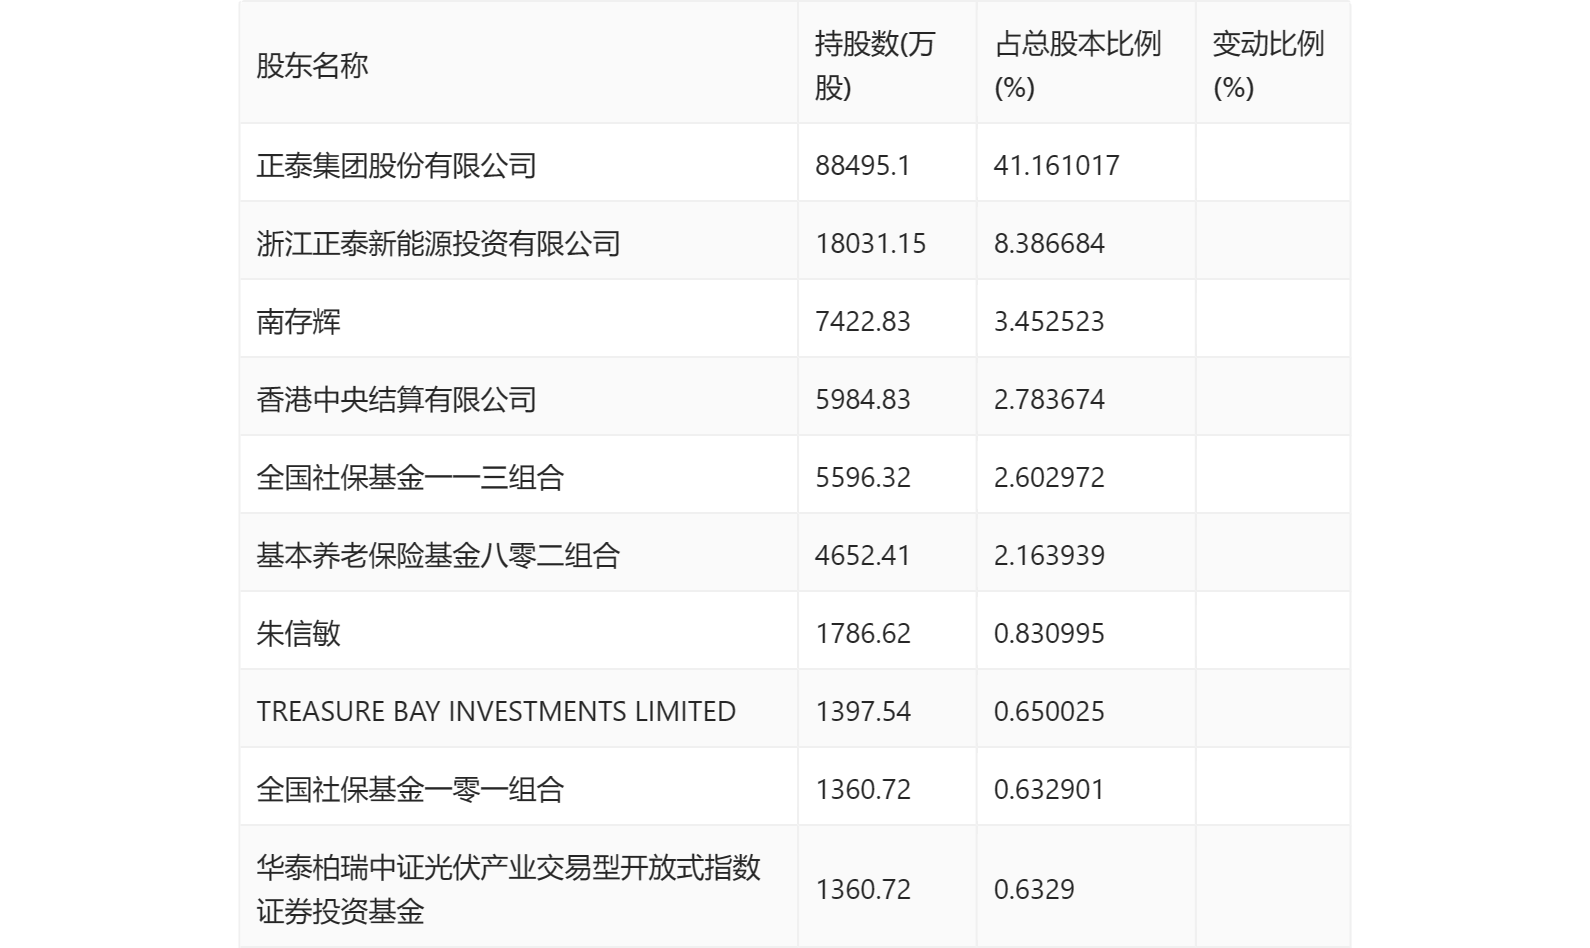
Task: Click the 占总股本比例(%) column header
Action: point(1077,66)
